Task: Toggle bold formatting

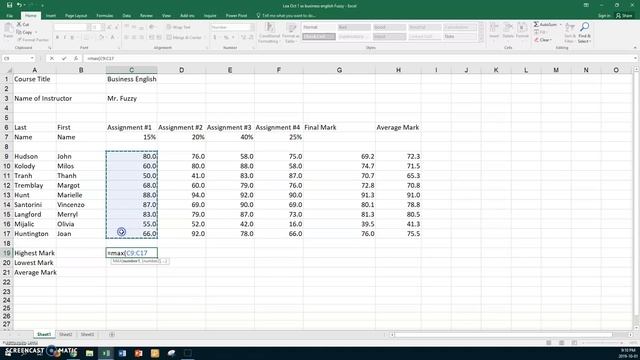Action: [57, 37]
